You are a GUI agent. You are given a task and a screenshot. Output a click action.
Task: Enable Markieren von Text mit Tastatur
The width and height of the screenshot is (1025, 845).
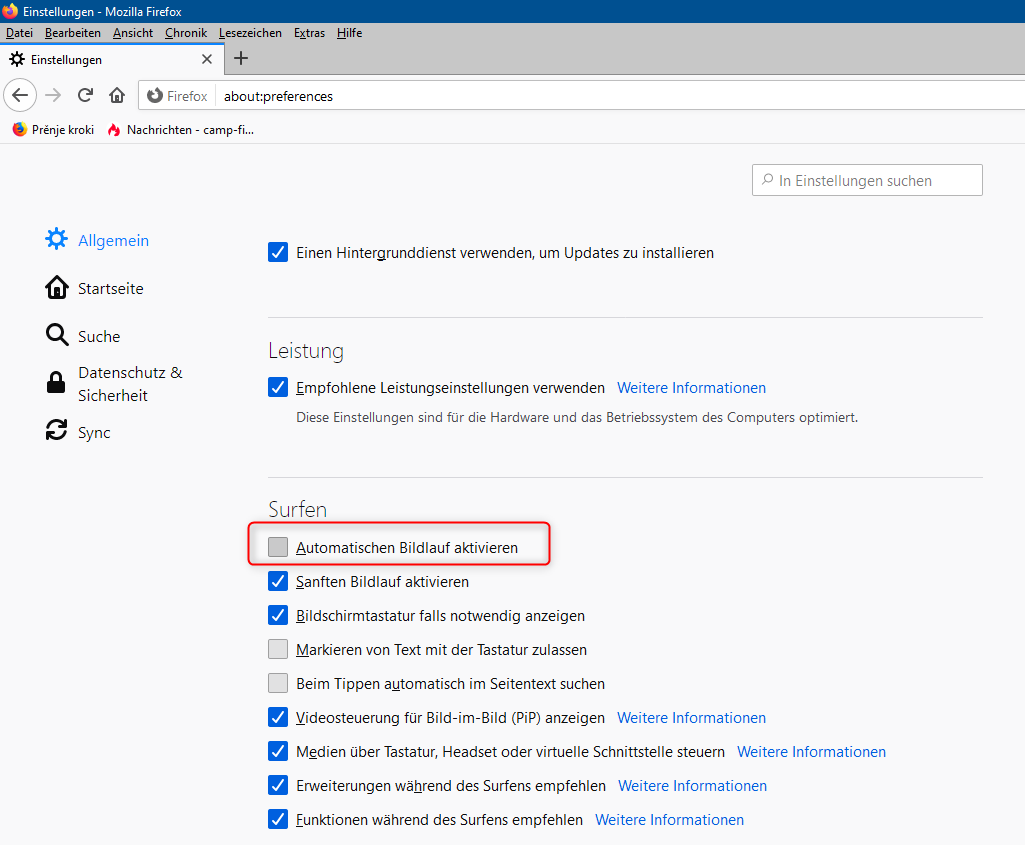coord(278,649)
